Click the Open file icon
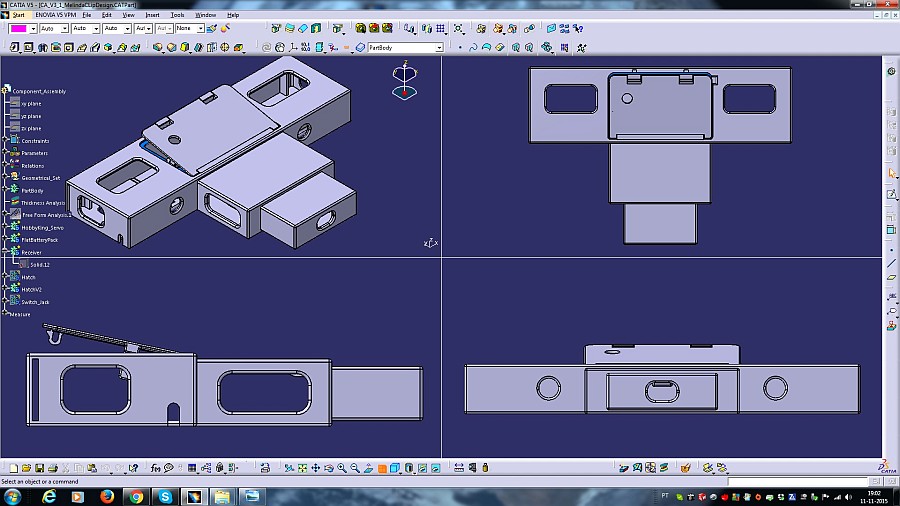This screenshot has width=900, height=506. (x=26, y=468)
